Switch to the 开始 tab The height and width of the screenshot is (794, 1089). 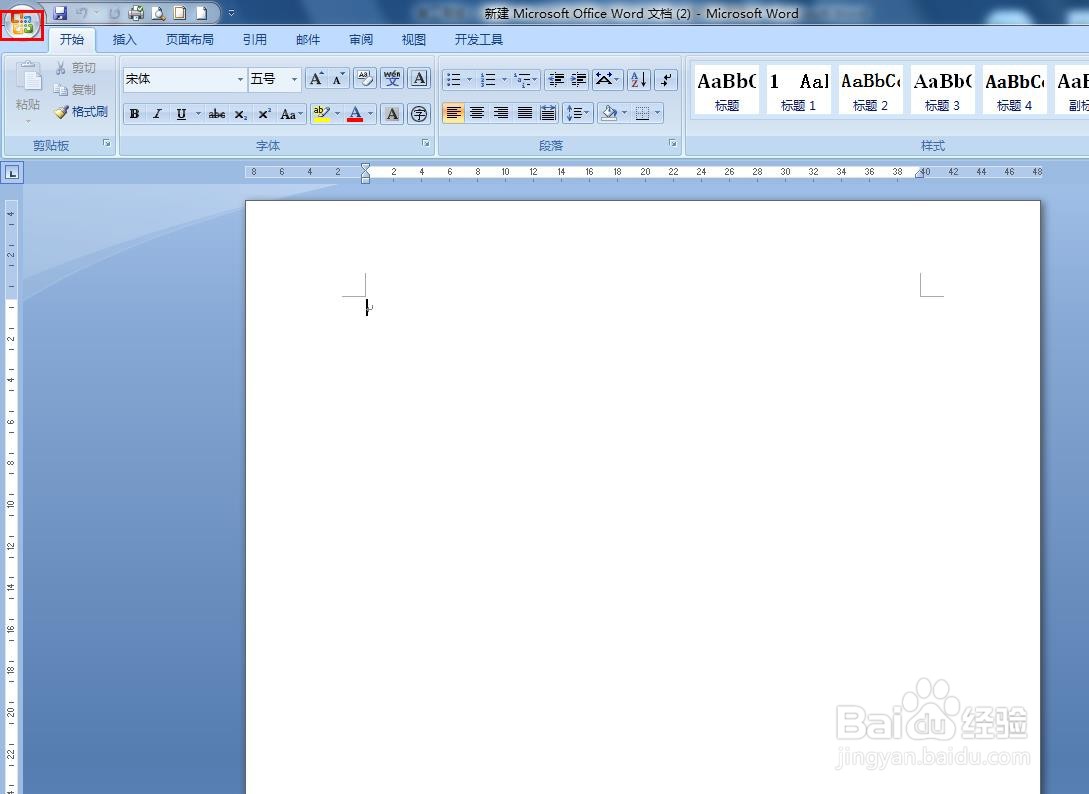72,40
